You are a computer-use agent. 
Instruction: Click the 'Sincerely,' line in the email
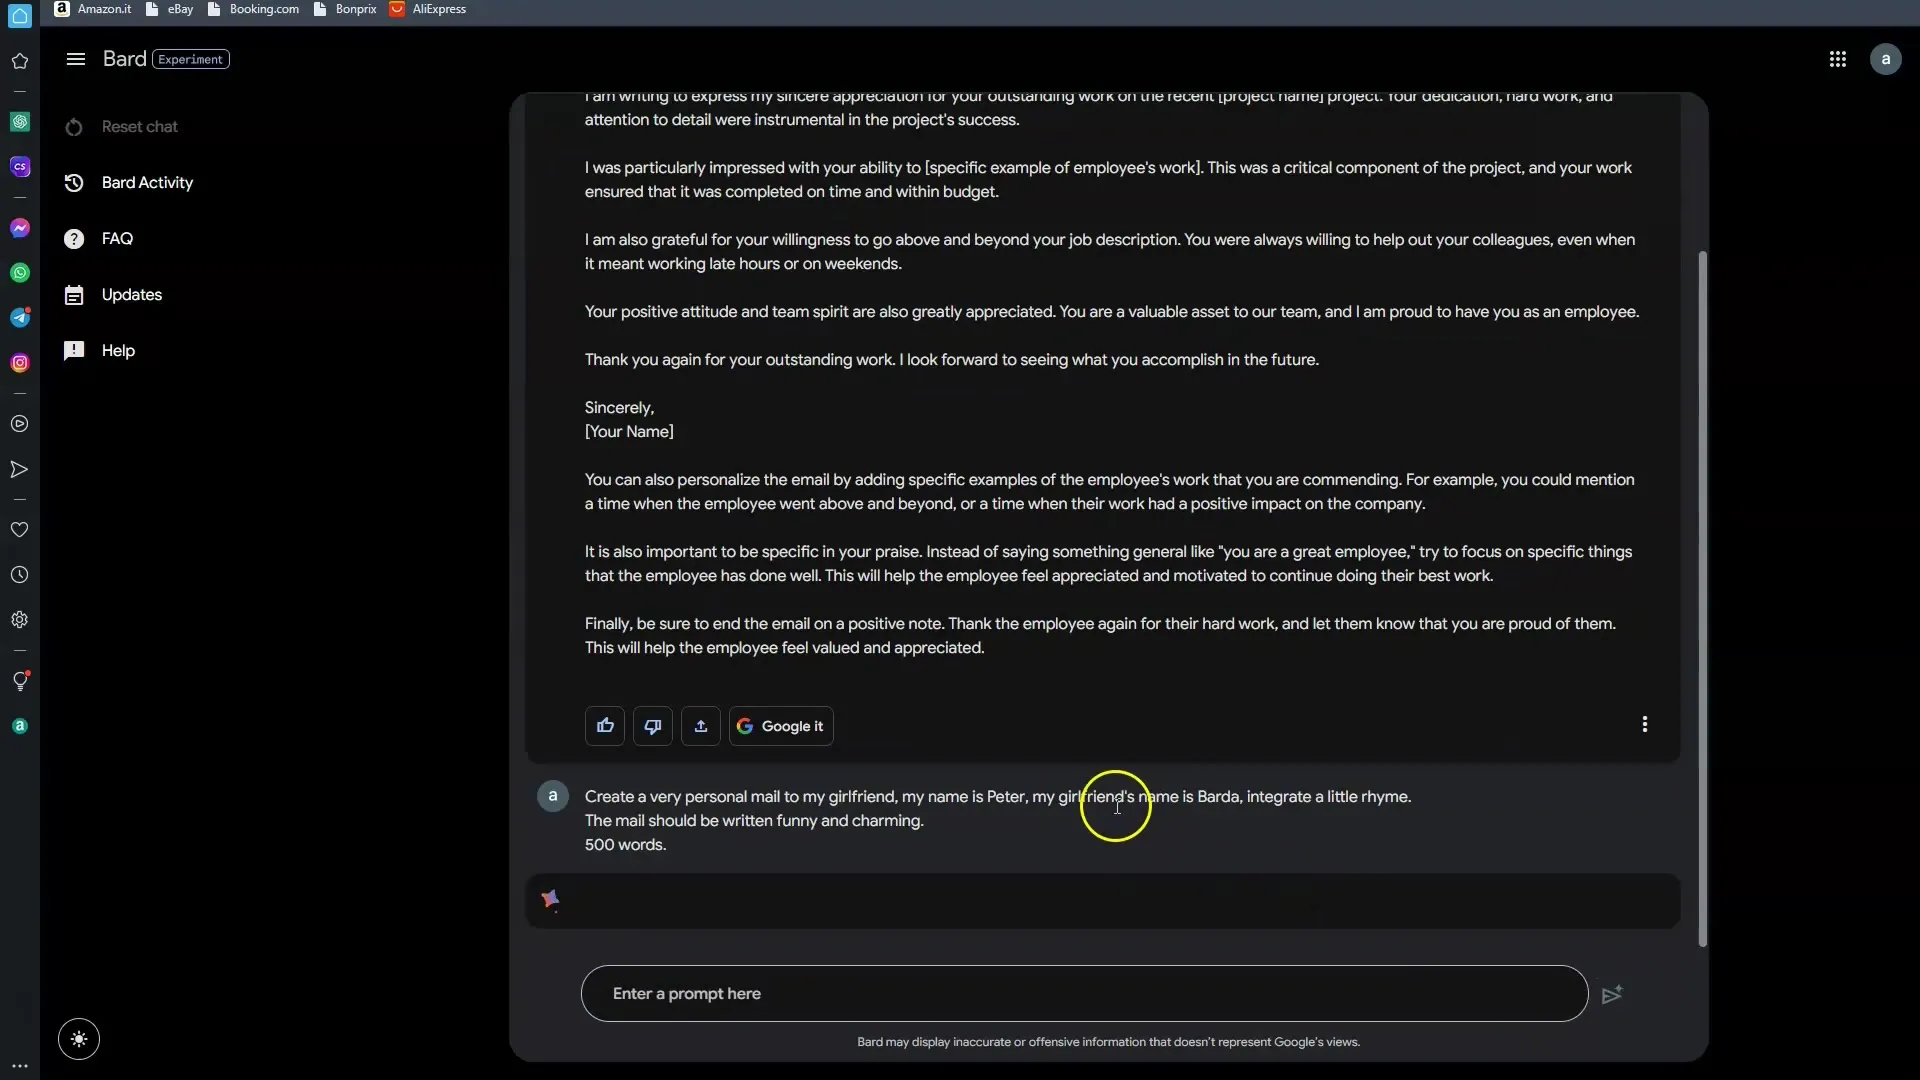pyautogui.click(x=619, y=408)
